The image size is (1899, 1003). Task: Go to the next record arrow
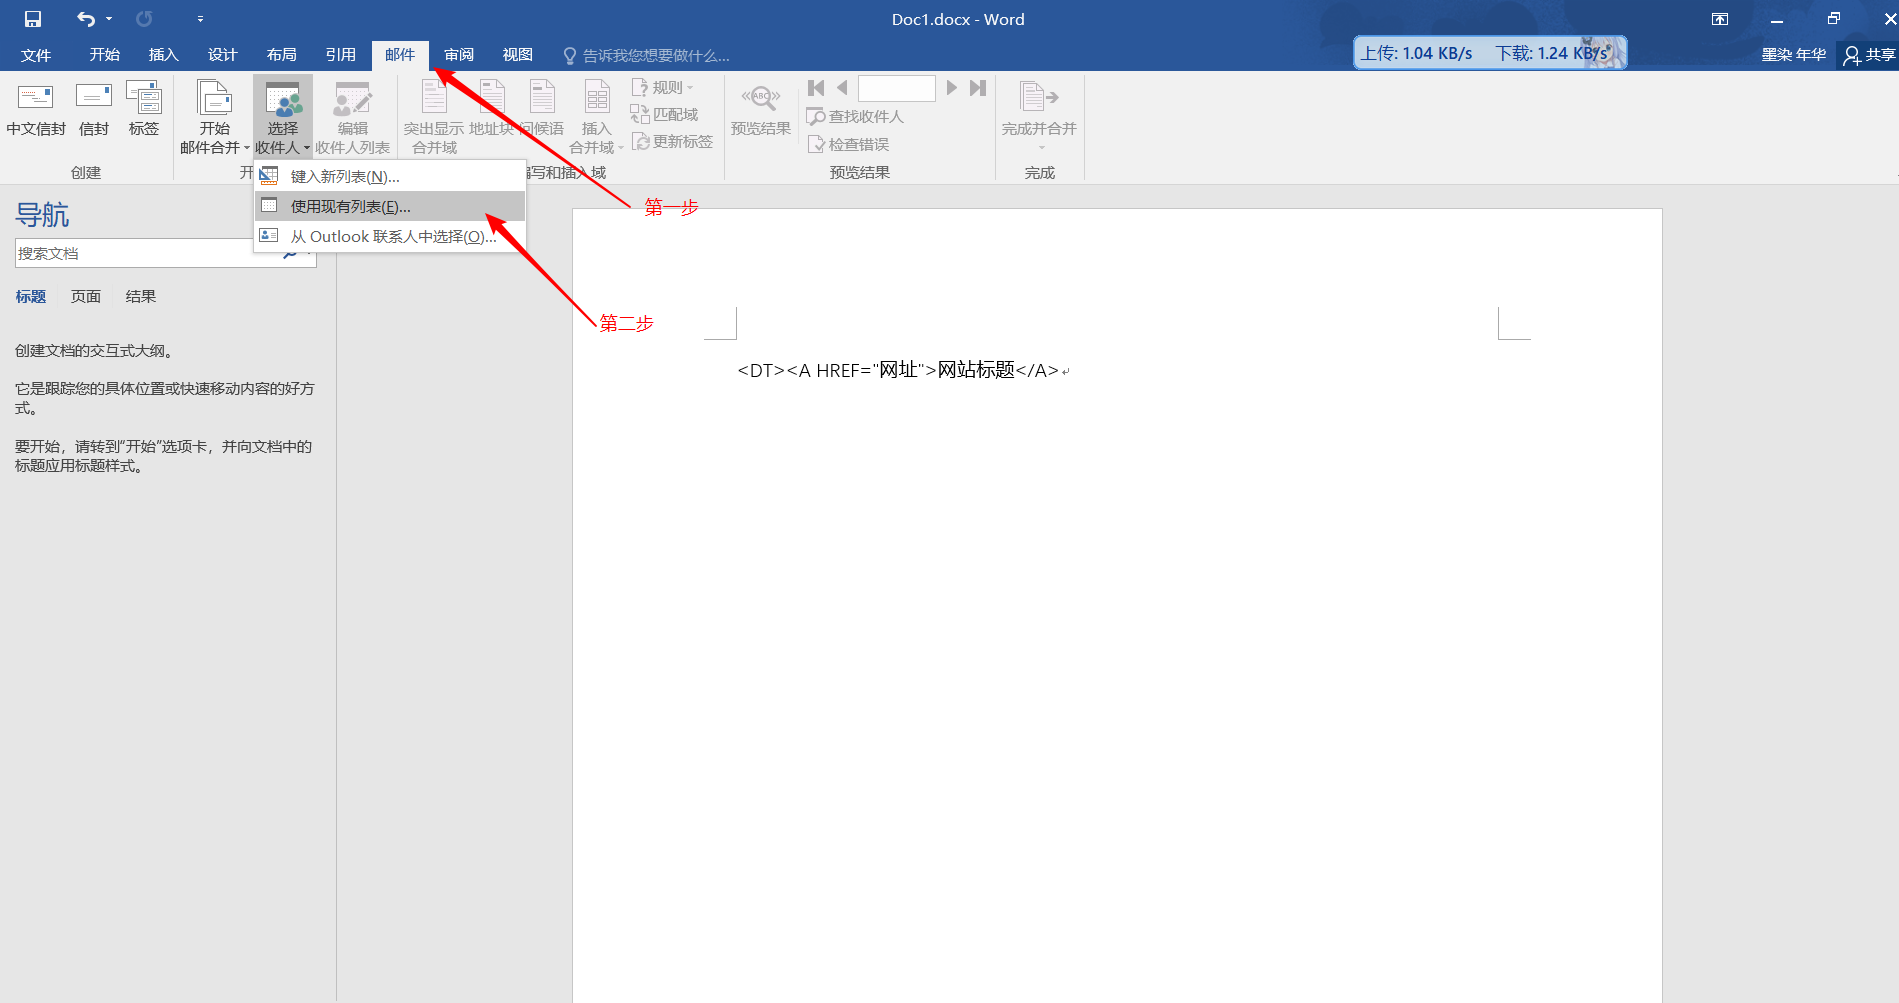click(x=952, y=88)
